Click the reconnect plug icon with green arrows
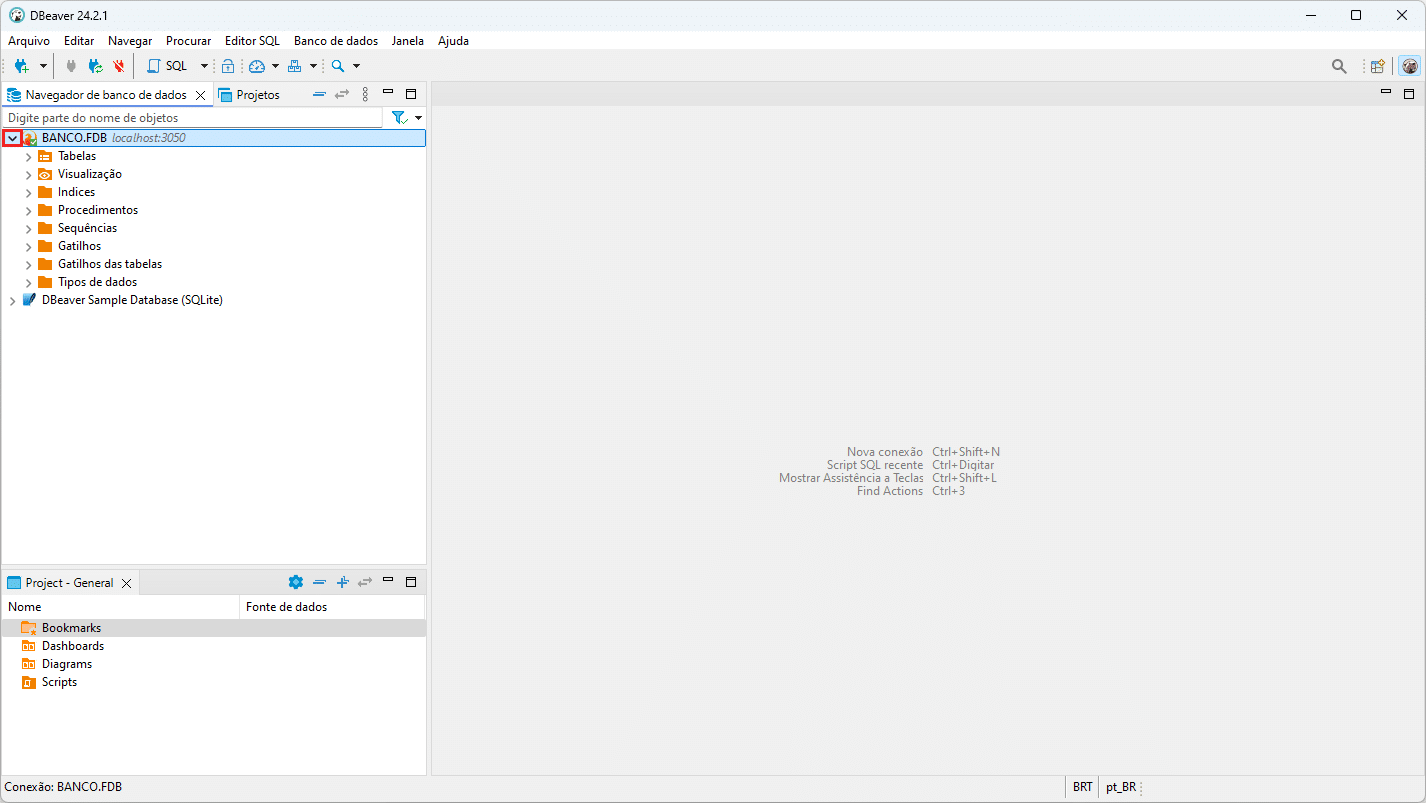The image size is (1426, 803). 95,66
